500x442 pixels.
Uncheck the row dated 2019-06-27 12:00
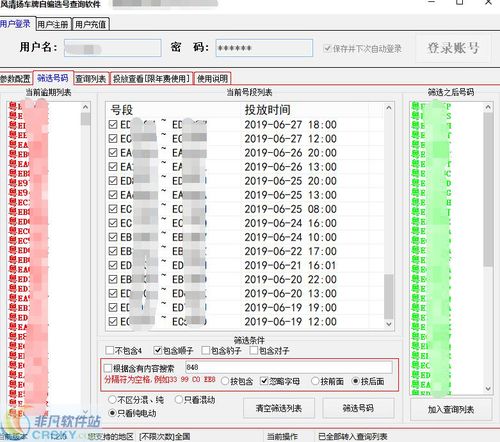pos(113,139)
